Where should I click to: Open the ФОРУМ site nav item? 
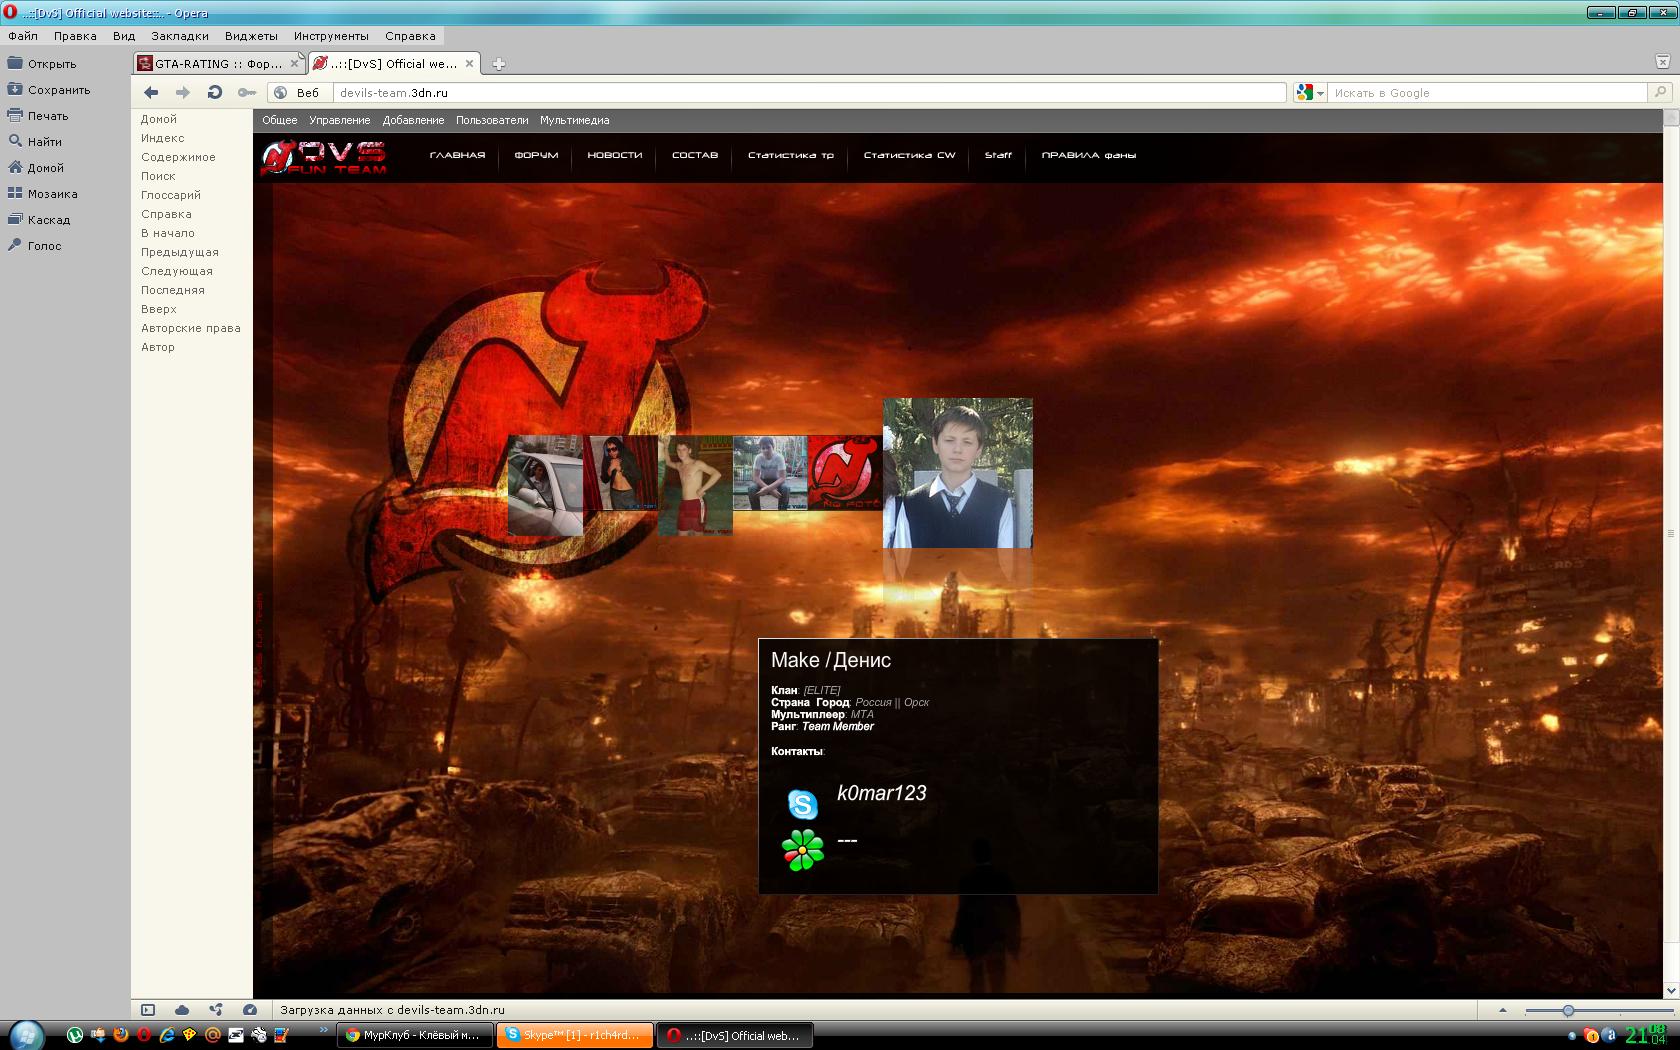[536, 155]
